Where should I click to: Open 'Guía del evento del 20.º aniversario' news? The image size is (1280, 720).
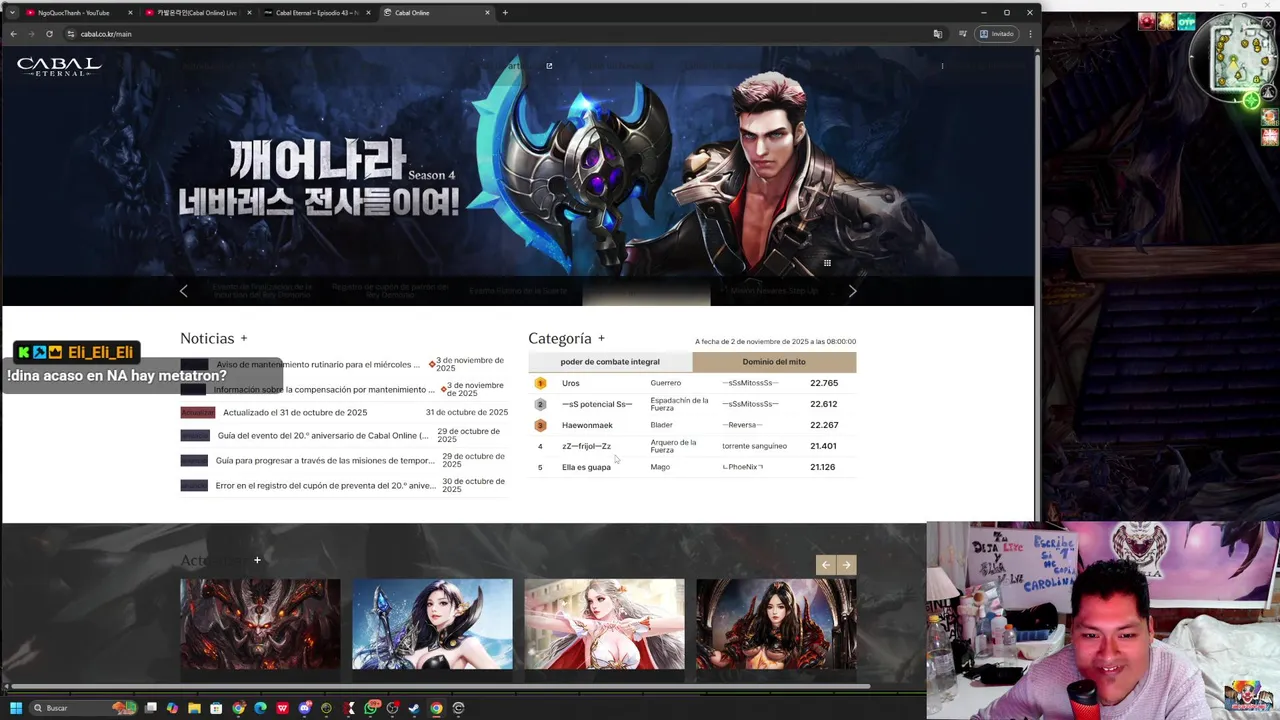pos(323,436)
